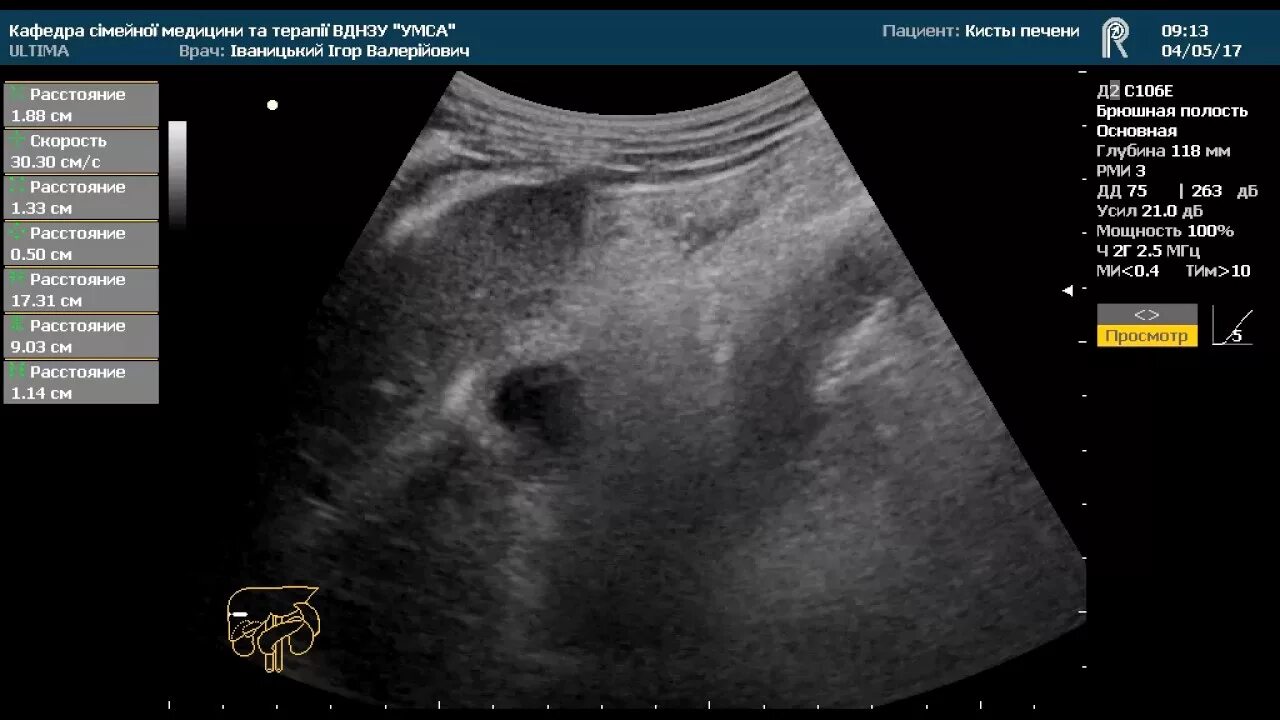Viewport: 1280px width, 720px height.
Task: Click the <> arrows button above Просмотр
Action: coord(1147,315)
